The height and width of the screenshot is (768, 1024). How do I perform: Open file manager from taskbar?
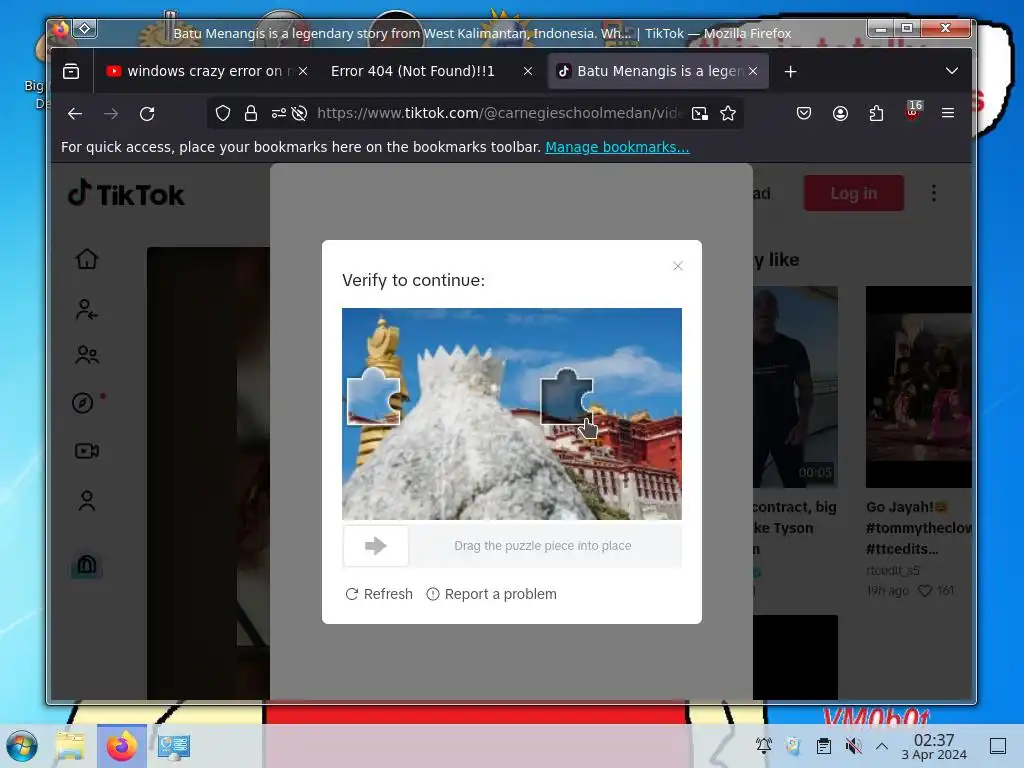pyautogui.click(x=71, y=746)
